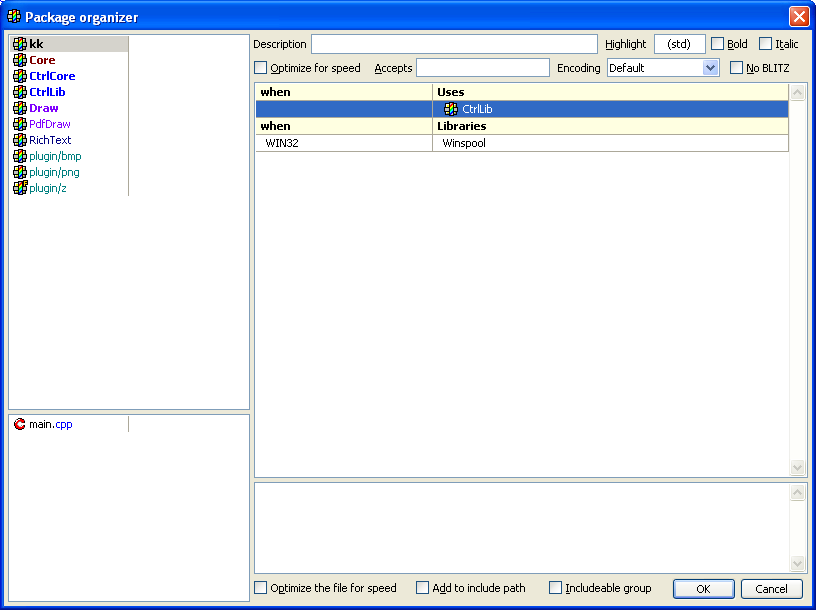The height and width of the screenshot is (610, 816).
Task: Open the Encoding dropdown
Action: pos(711,68)
